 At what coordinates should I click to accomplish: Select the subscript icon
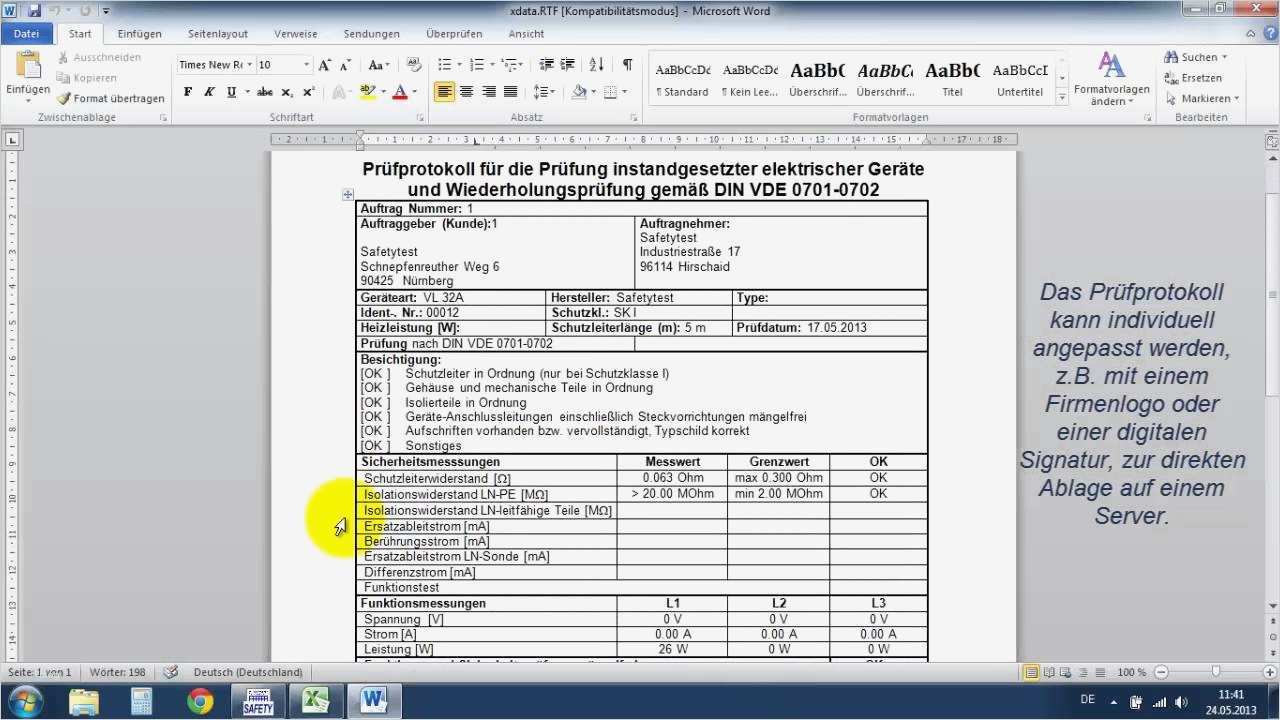point(289,92)
